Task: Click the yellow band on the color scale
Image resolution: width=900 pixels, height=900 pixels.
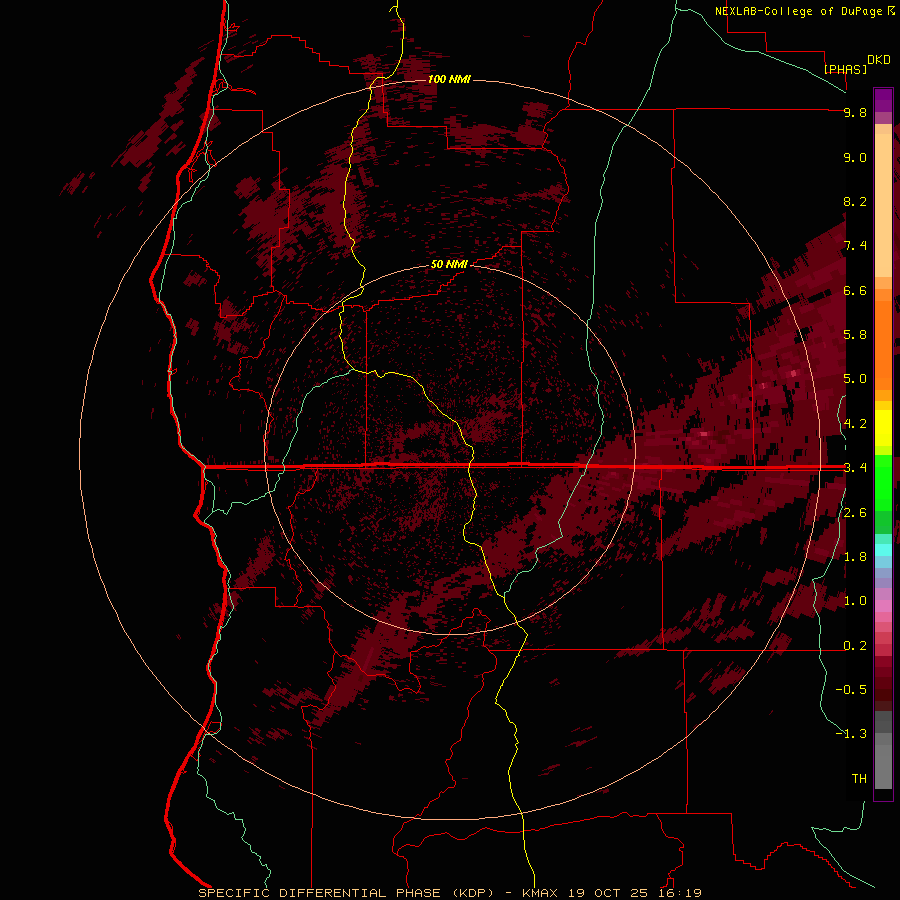Action: pos(883,428)
